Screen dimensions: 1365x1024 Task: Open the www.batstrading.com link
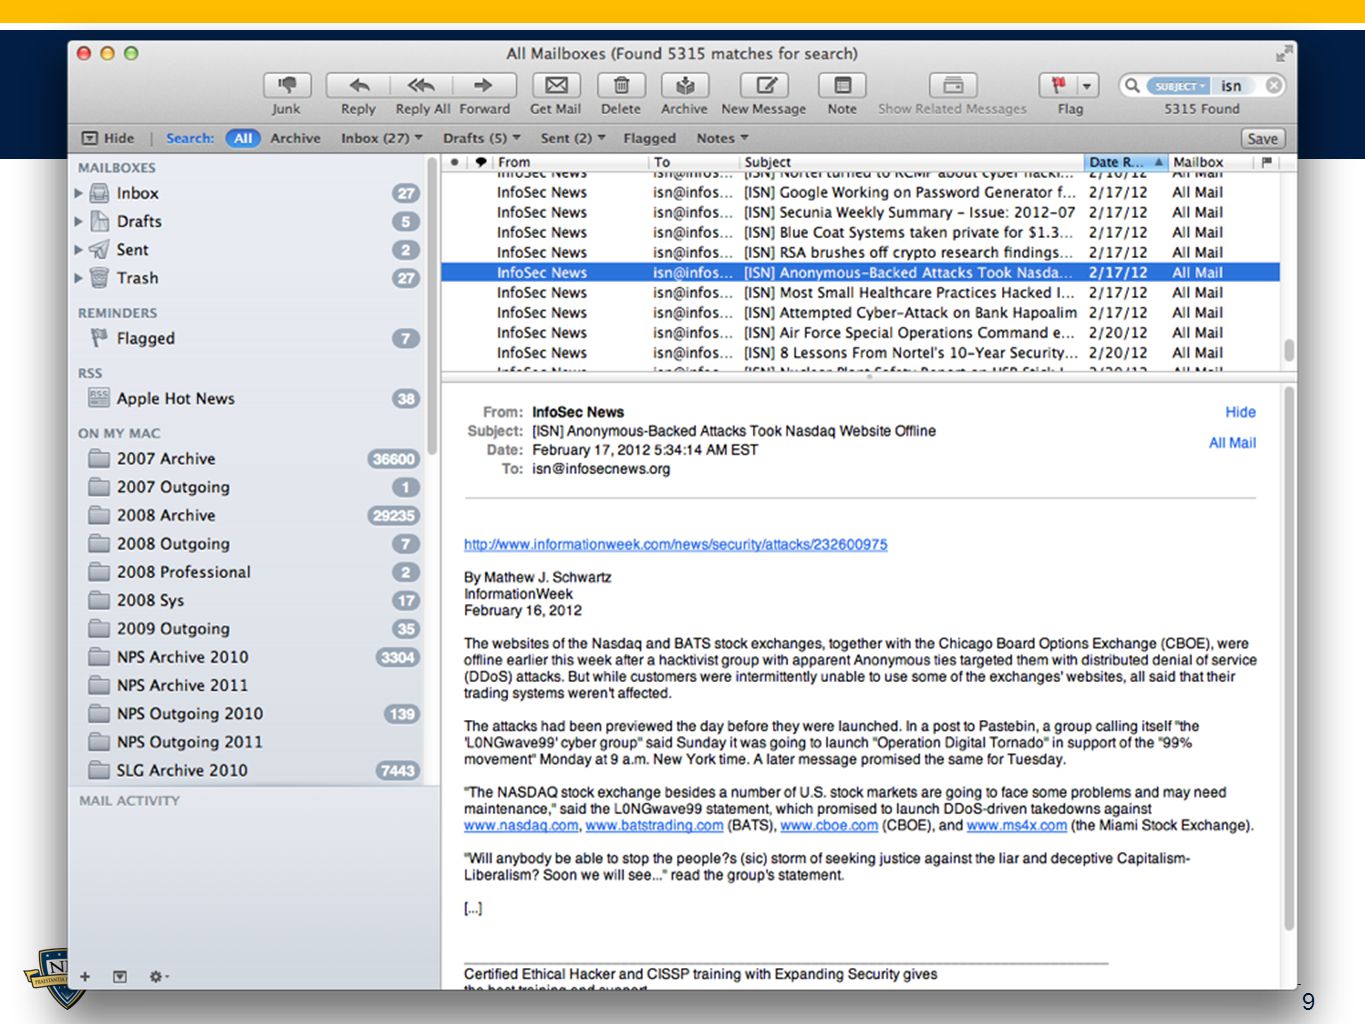click(x=654, y=825)
